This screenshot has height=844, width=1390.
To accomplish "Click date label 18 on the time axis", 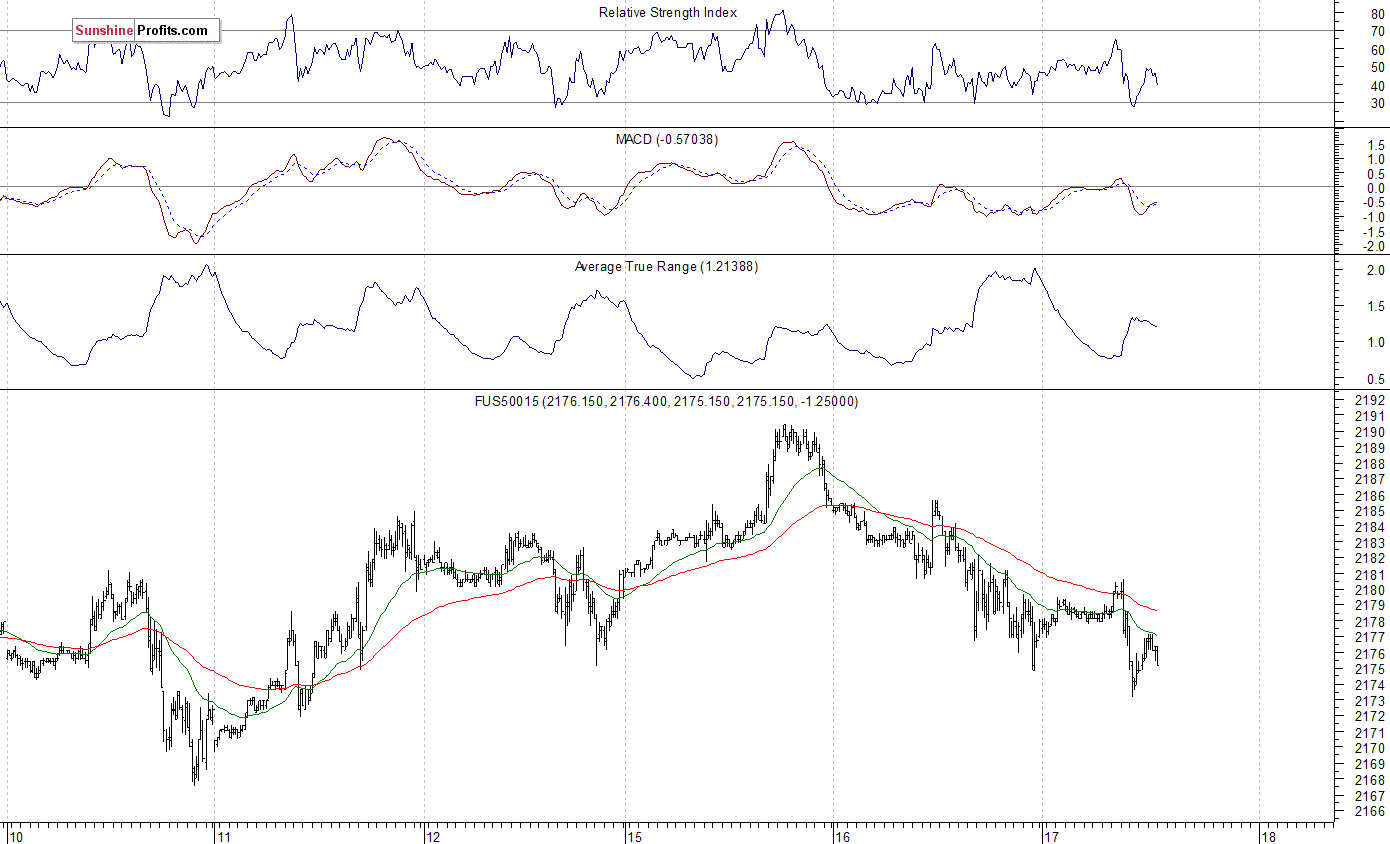I will pyautogui.click(x=1268, y=836).
